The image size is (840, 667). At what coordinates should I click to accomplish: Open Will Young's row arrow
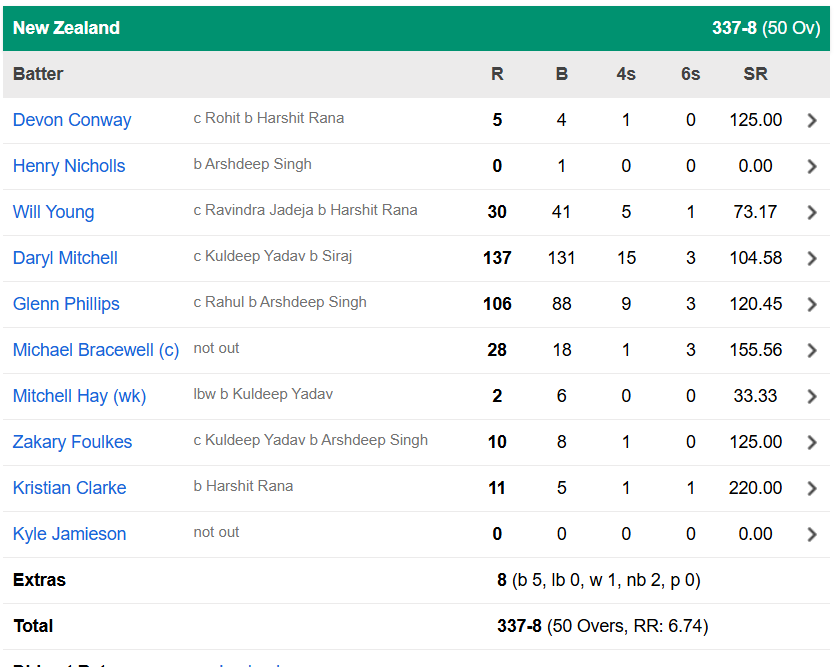pyautogui.click(x=812, y=212)
